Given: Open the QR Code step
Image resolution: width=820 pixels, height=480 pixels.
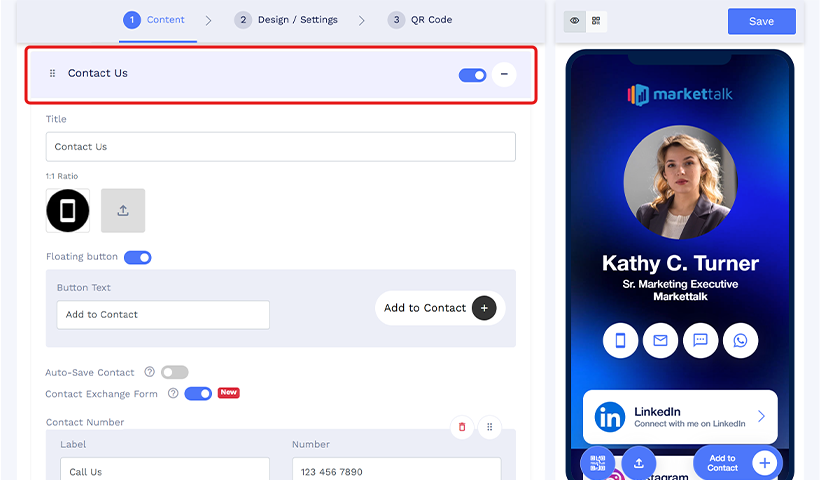Looking at the screenshot, I should pos(420,20).
